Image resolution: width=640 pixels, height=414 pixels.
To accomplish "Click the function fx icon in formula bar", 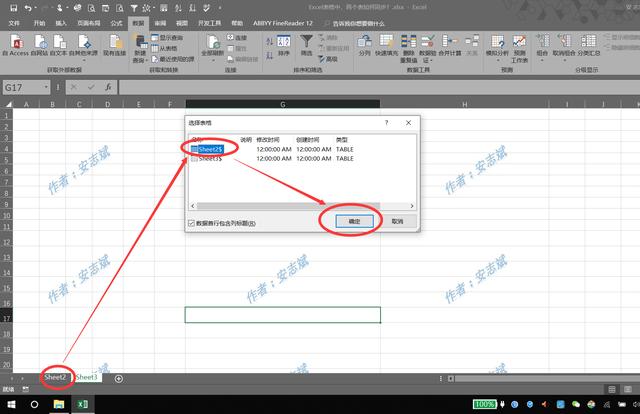I will (108, 87).
